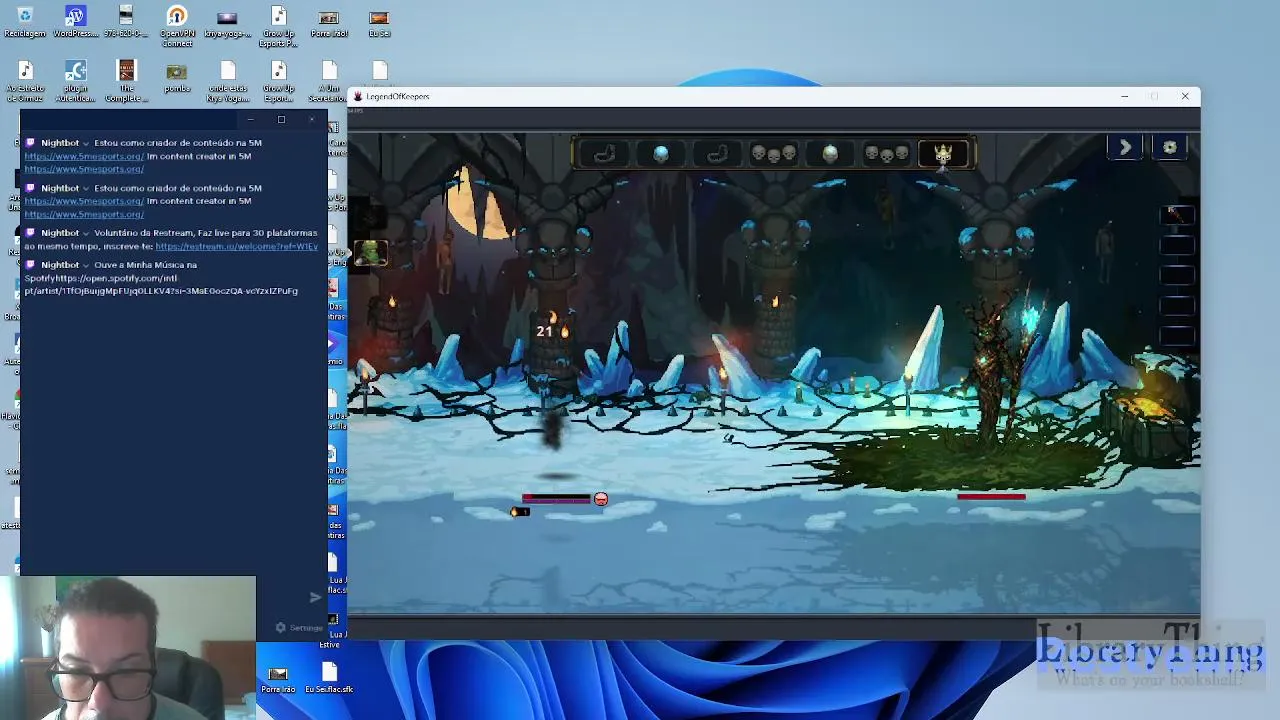Select the top-row 'Eu Sei' desktop thumbnail
The height and width of the screenshot is (720, 1280).
click(379, 22)
